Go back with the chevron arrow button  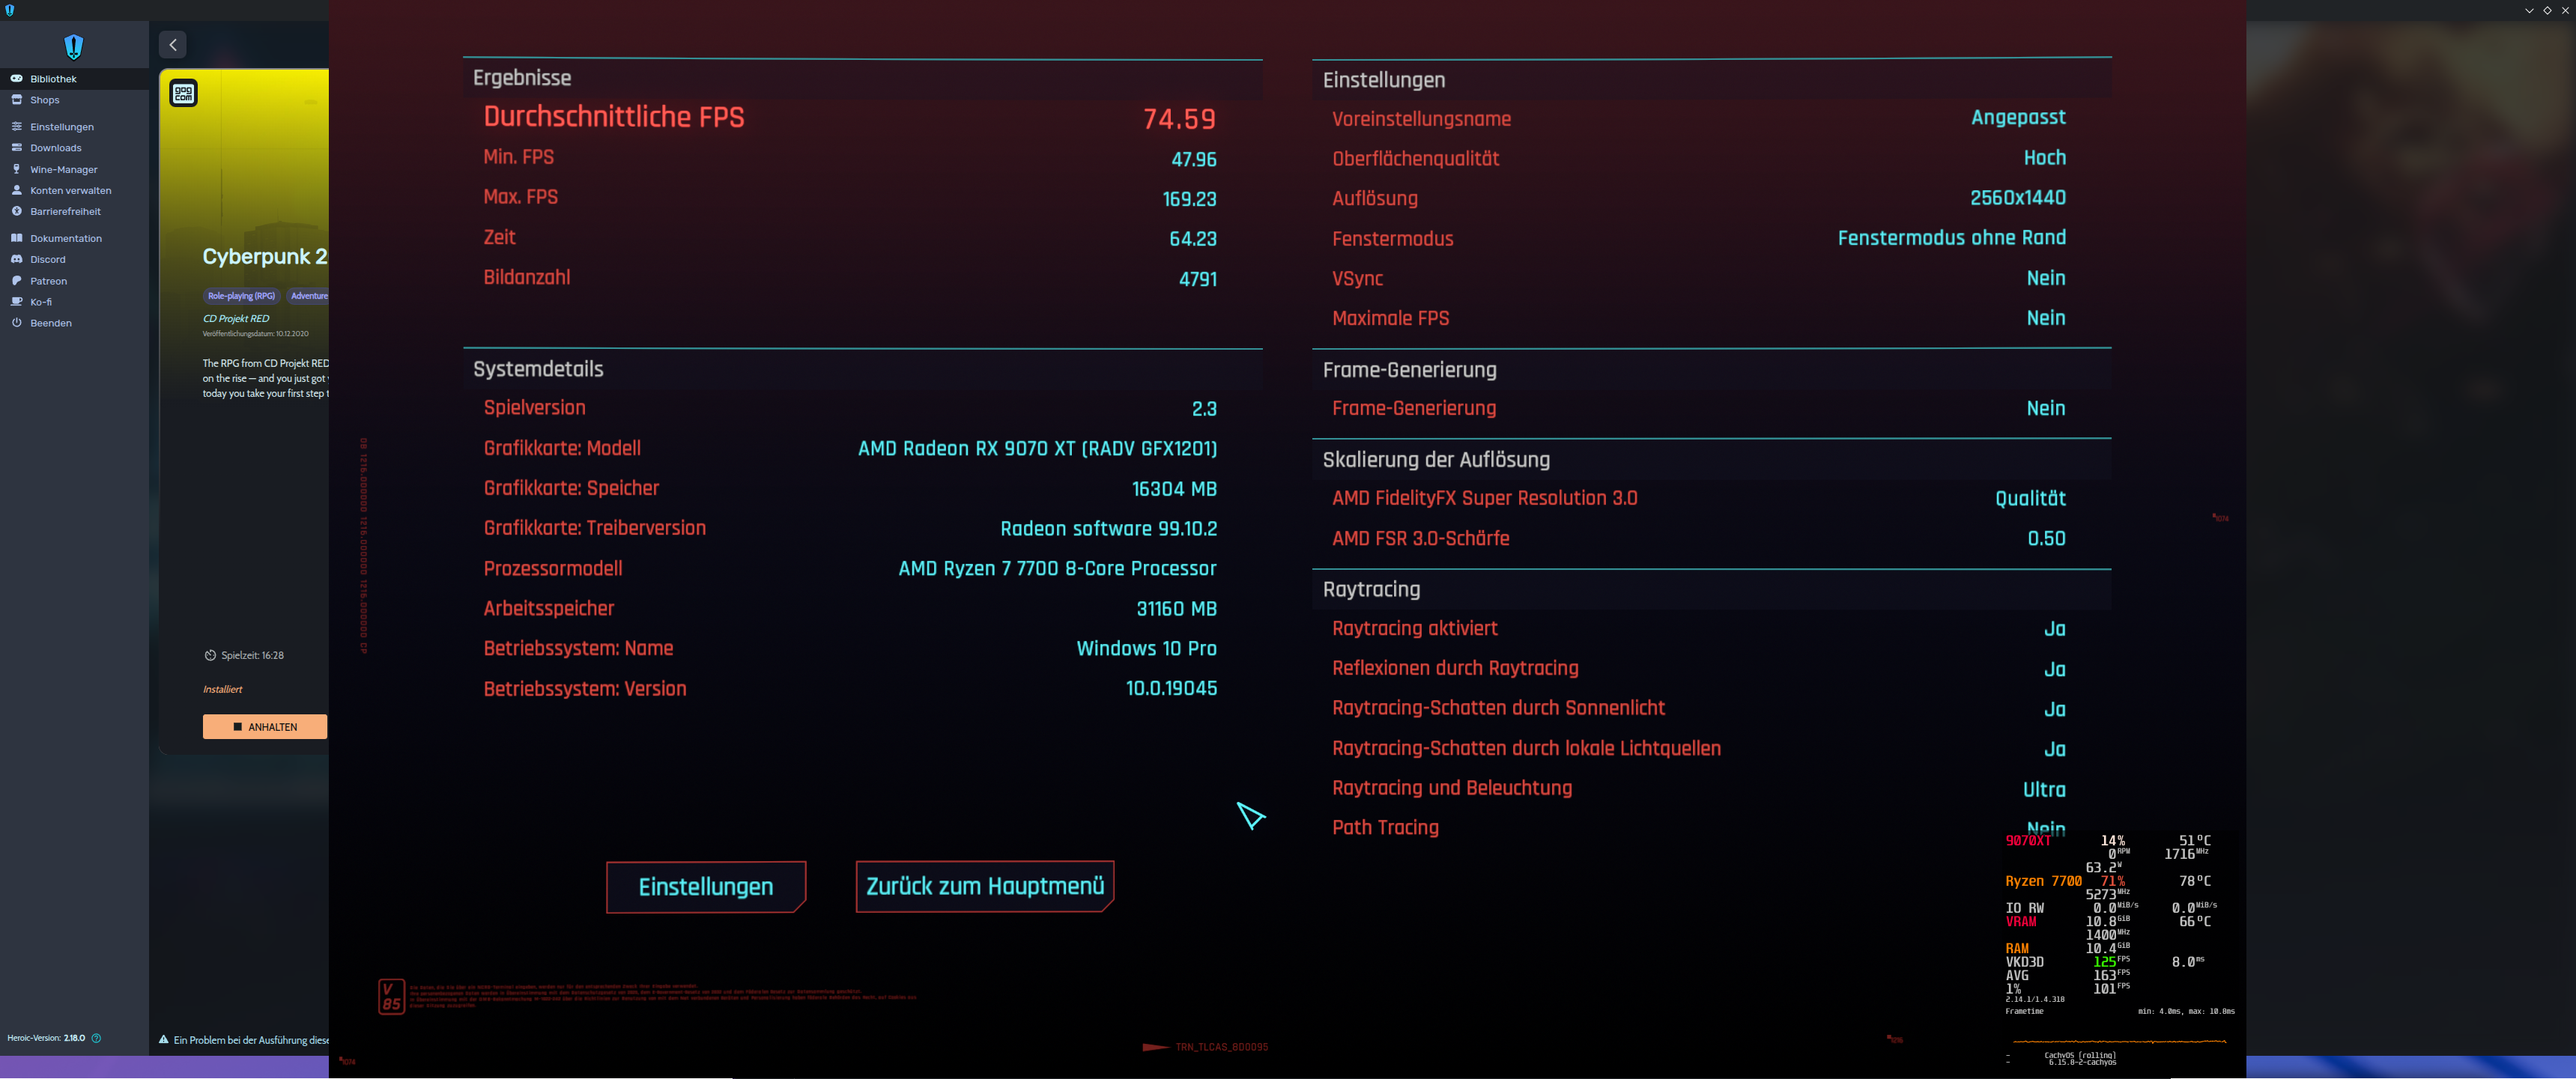click(172, 45)
